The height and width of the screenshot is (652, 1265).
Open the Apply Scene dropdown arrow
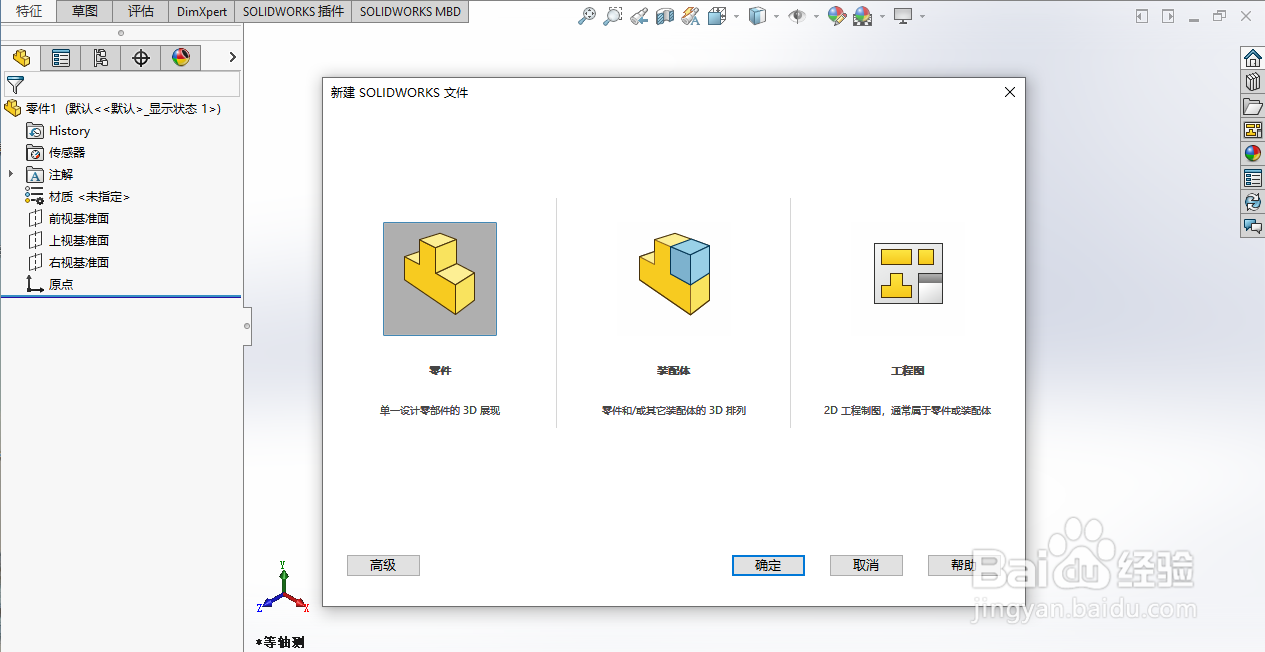[x=881, y=16]
